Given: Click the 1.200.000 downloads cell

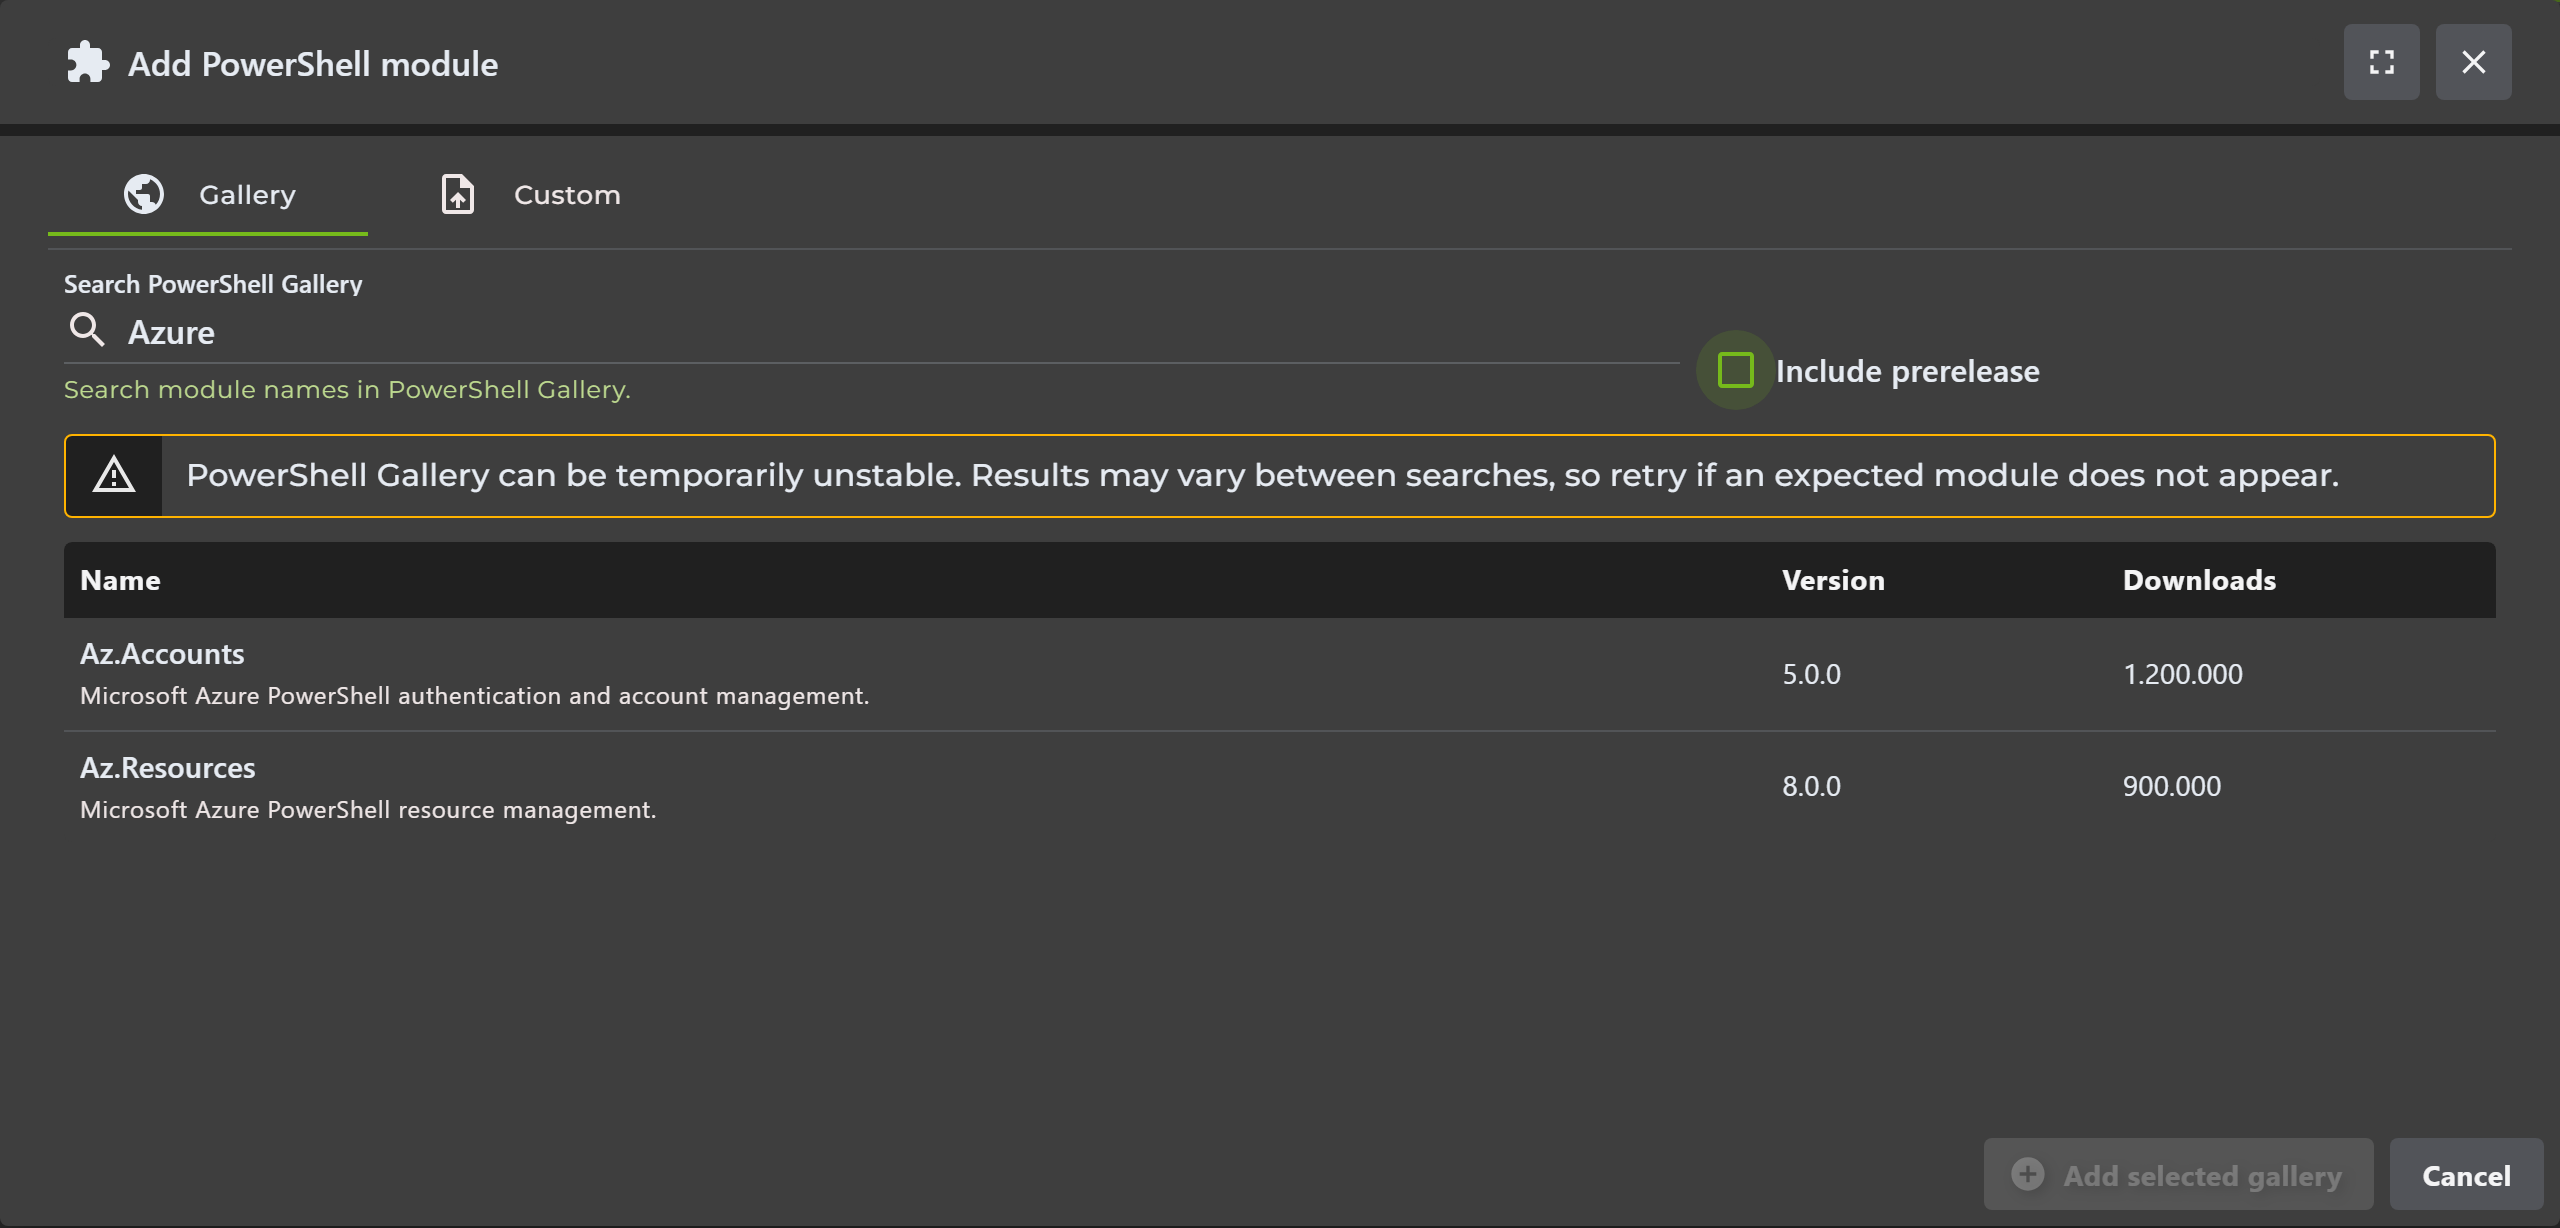Looking at the screenshot, I should [2182, 674].
